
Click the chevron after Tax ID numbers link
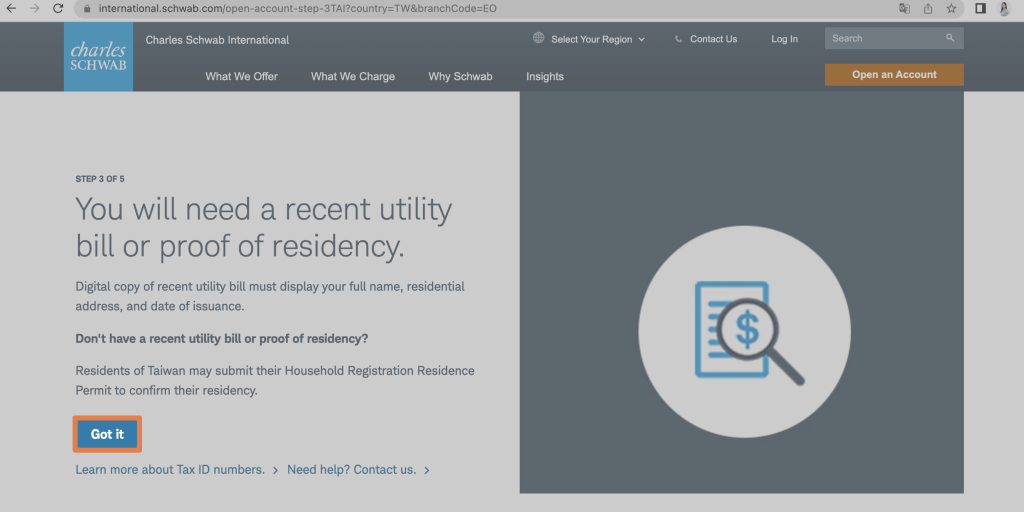276,470
